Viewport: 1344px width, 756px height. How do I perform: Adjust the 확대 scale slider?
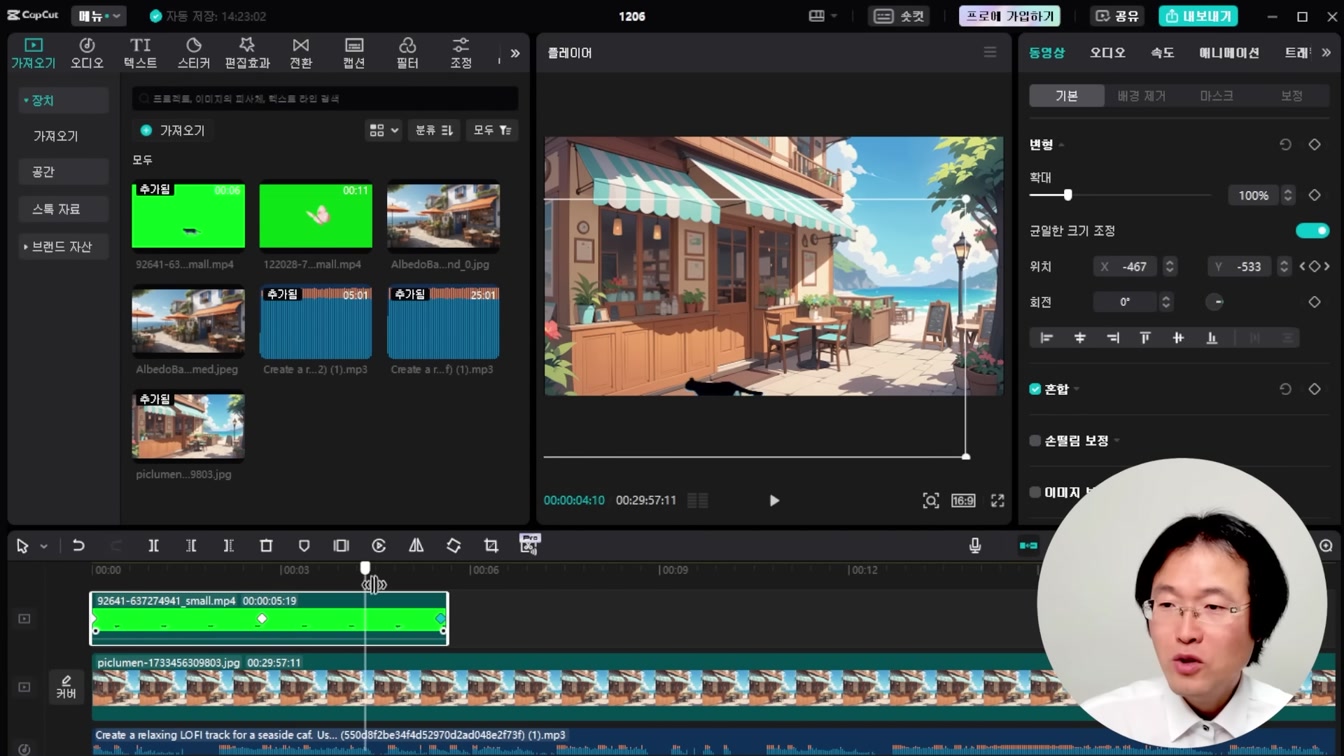tap(1119, 196)
